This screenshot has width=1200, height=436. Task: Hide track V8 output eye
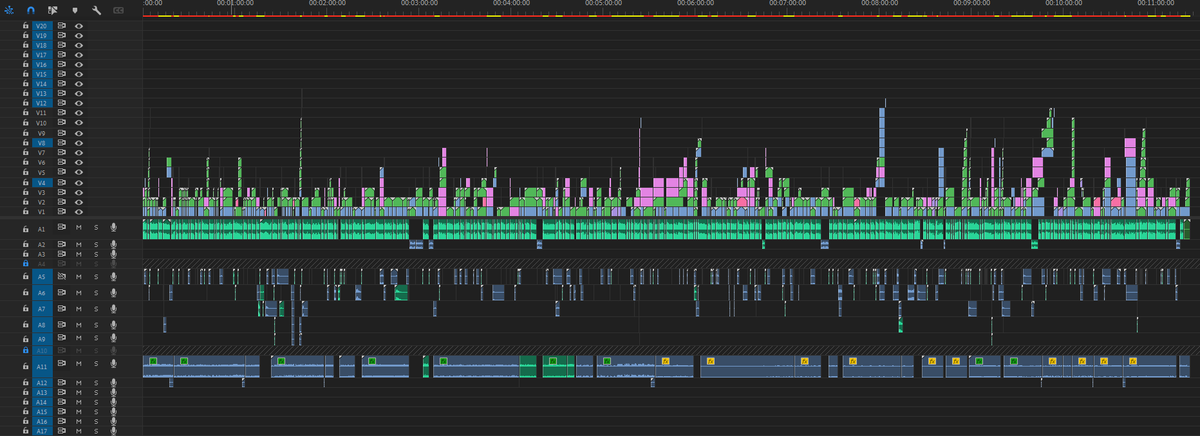(x=78, y=143)
